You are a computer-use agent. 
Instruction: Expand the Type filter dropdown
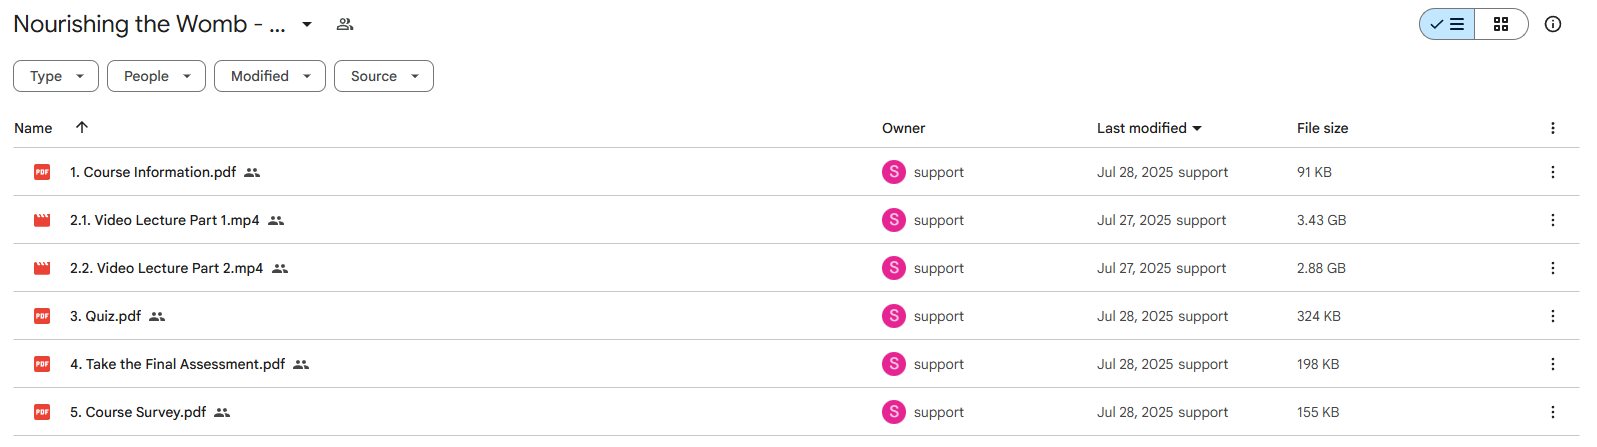coord(56,76)
